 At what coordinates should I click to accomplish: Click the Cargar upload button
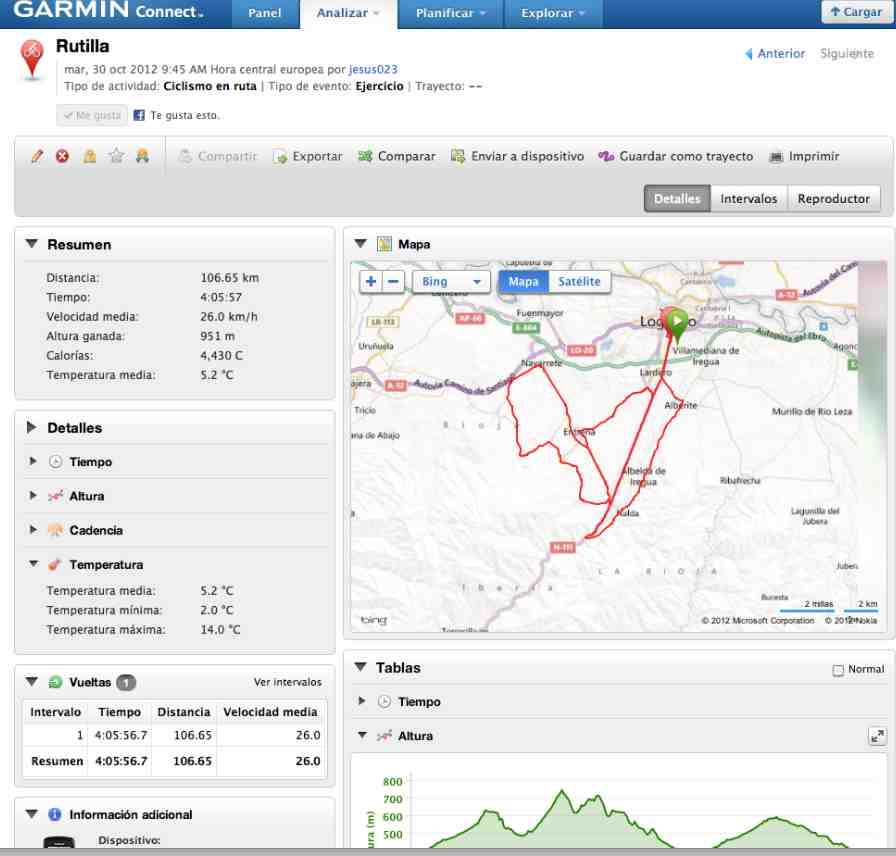coord(856,12)
